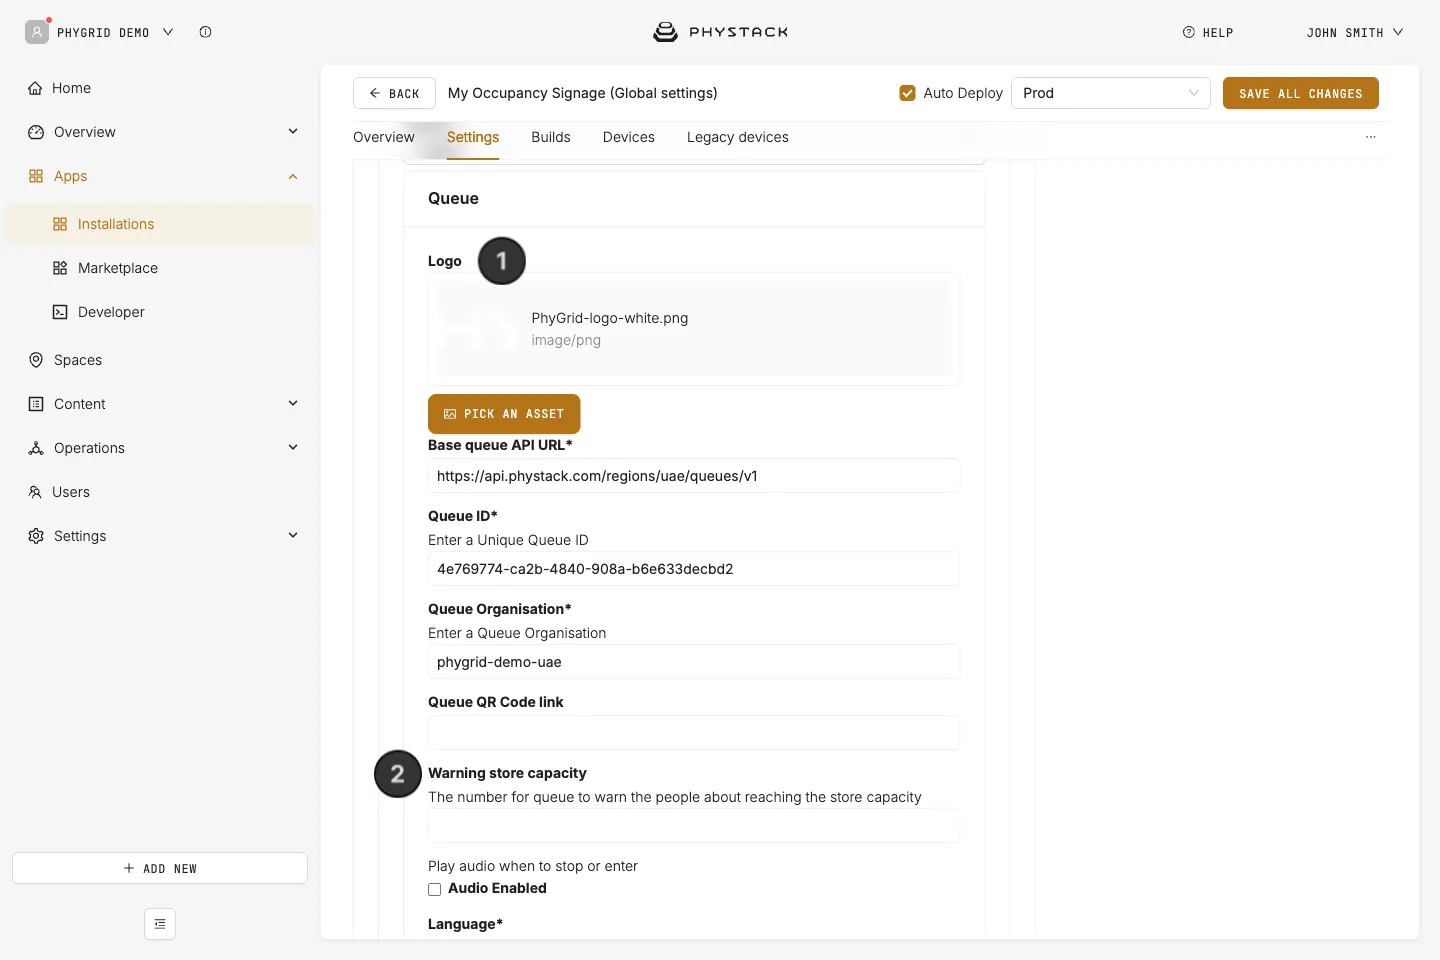This screenshot has height=960, width=1440.
Task: Click the Back button
Action: click(394, 93)
